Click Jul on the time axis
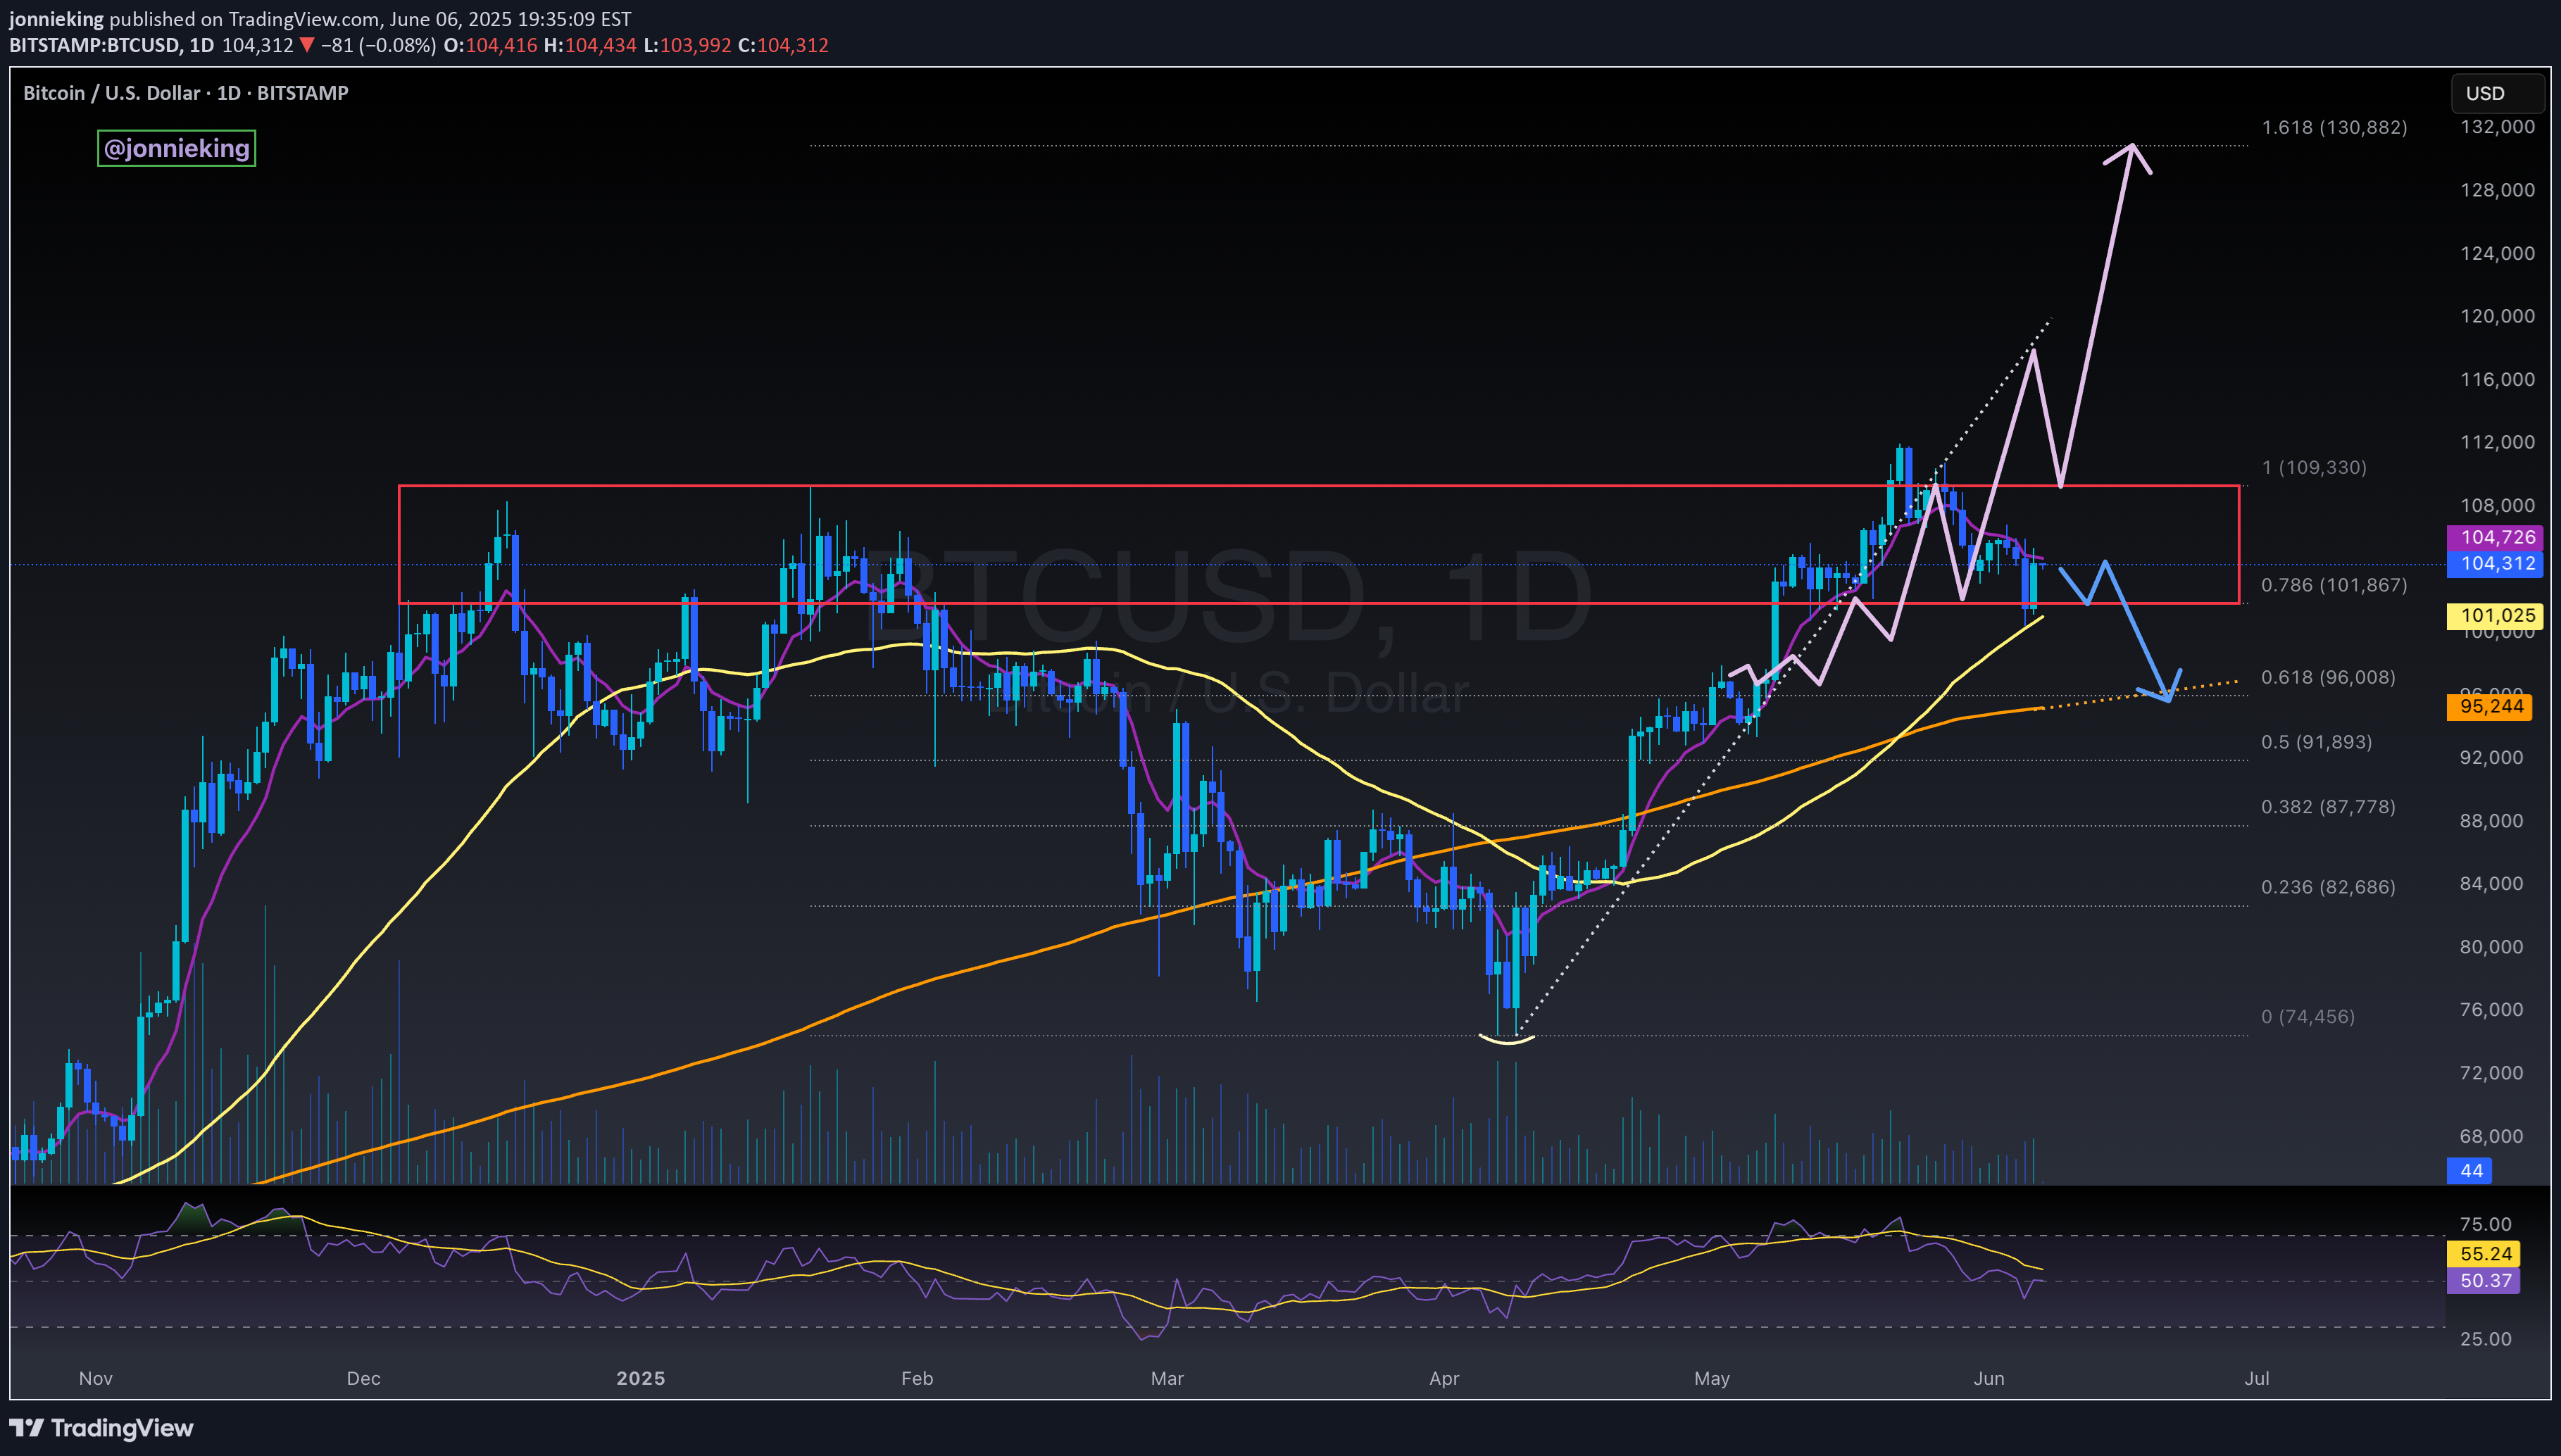This screenshot has width=2561, height=1456. tap(2257, 1378)
